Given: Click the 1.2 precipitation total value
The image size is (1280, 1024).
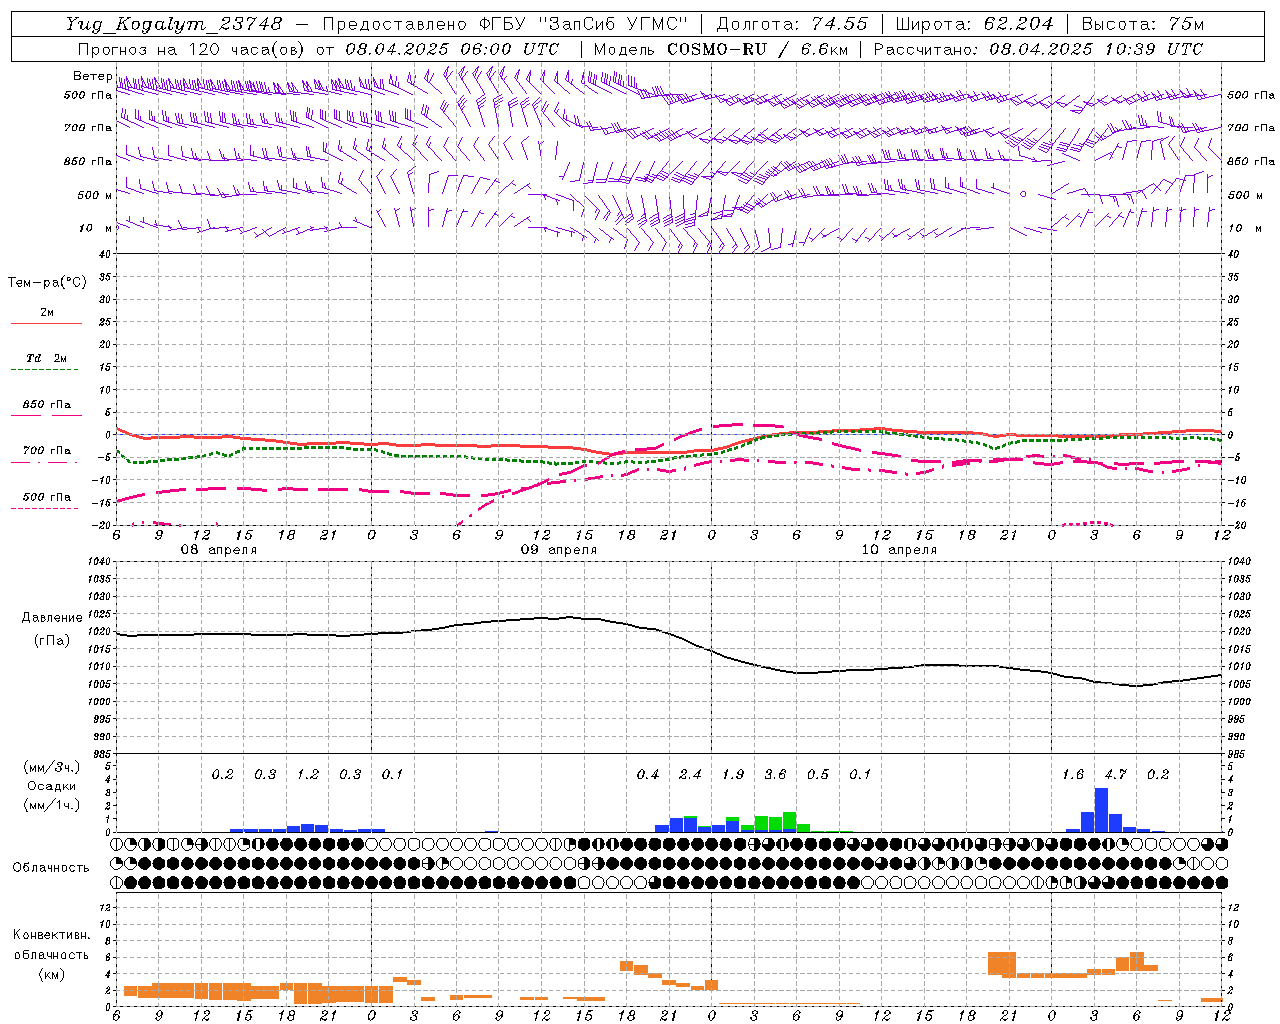Looking at the screenshot, I should click(308, 774).
